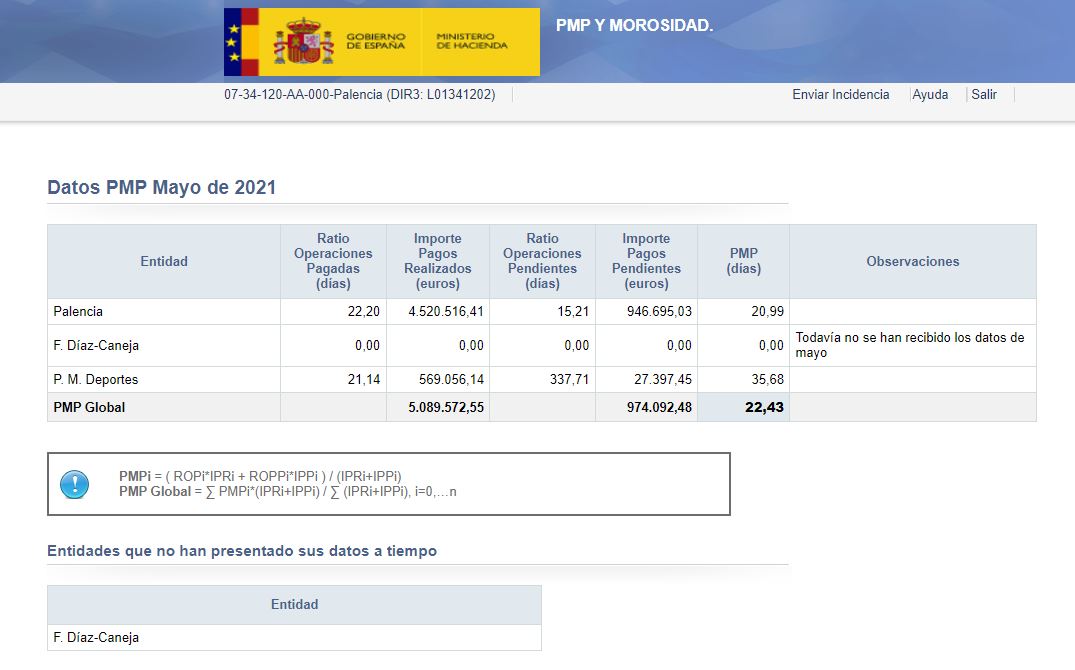Select the Palencia row in the table
Image resolution: width=1075 pixels, height=670 pixels.
(78, 312)
